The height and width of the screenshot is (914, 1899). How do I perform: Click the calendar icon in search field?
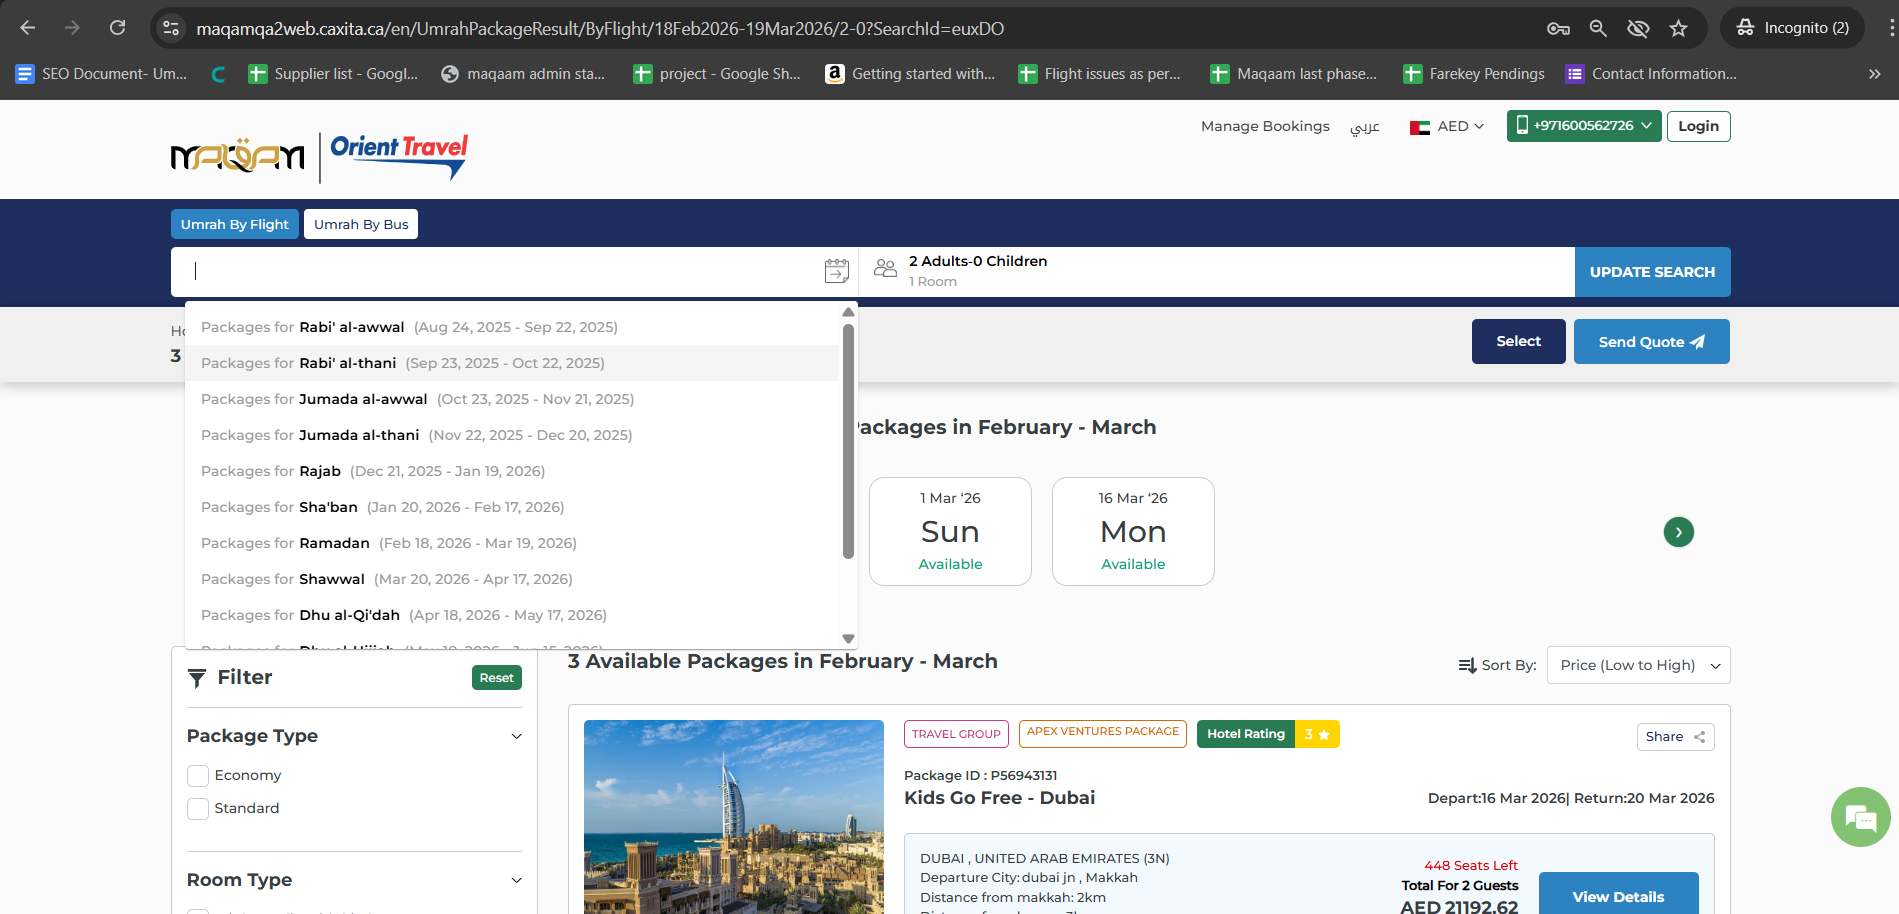[x=836, y=271]
